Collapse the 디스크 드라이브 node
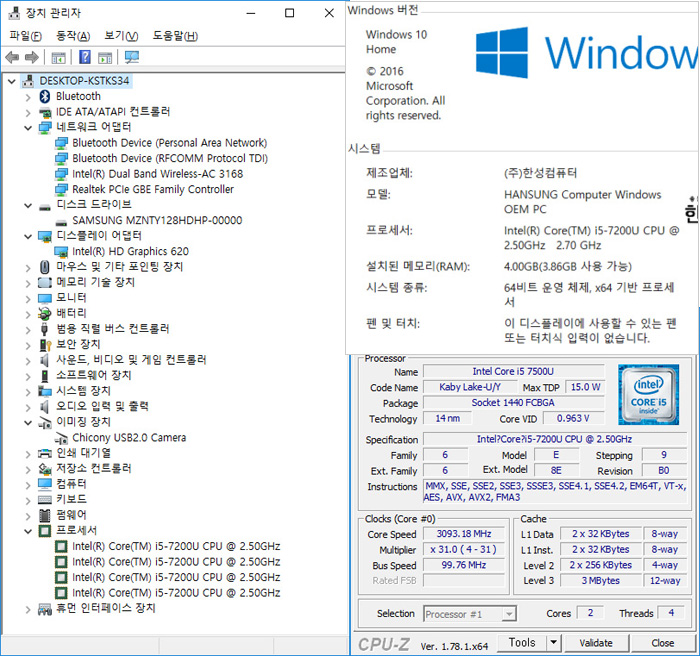The image size is (700, 657). (28, 206)
